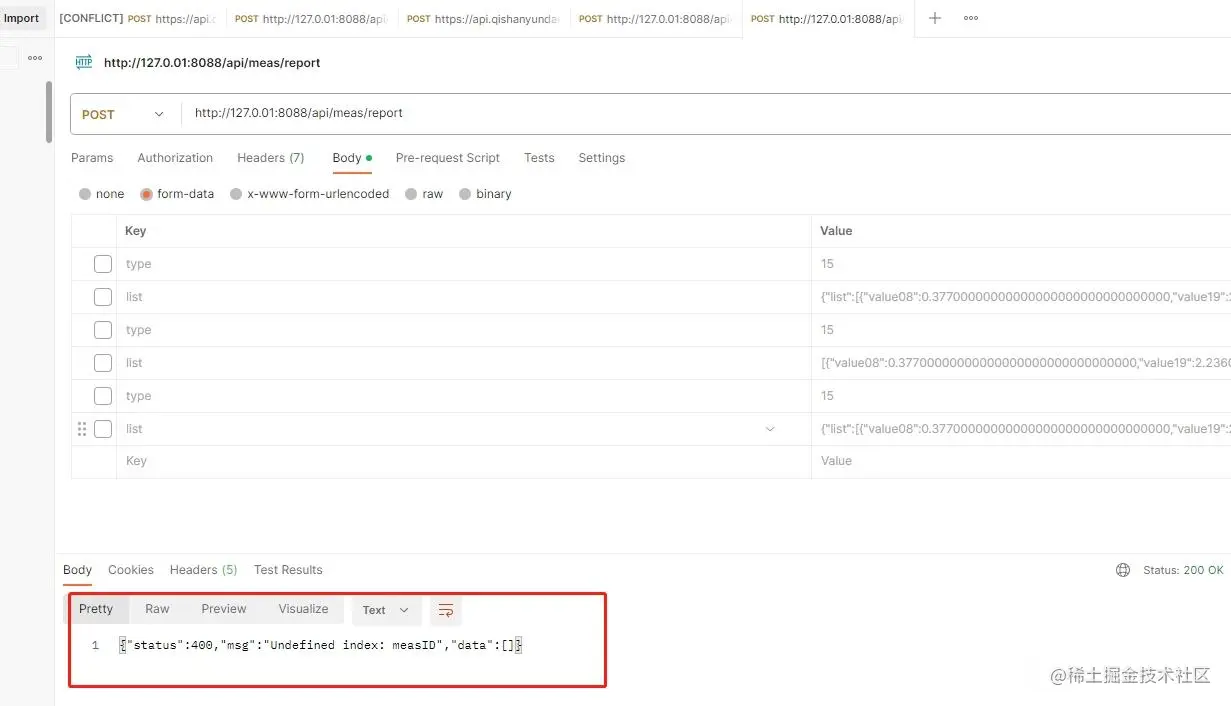Click the response text with Undefined index: measID

[321, 645]
